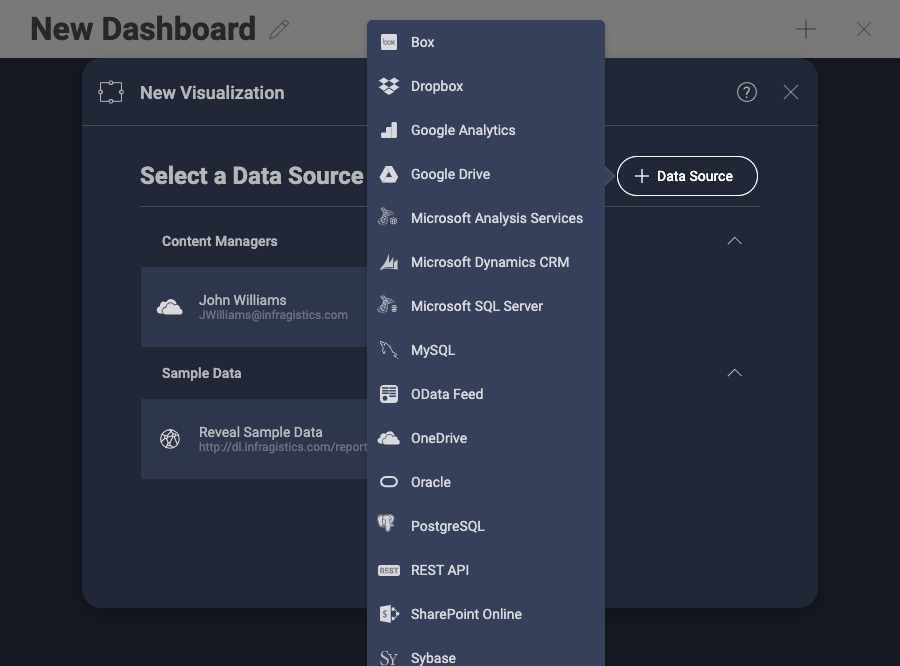Choose Microsoft SQL Server data source
Screen dimensions: 900x666
[x=486, y=306]
